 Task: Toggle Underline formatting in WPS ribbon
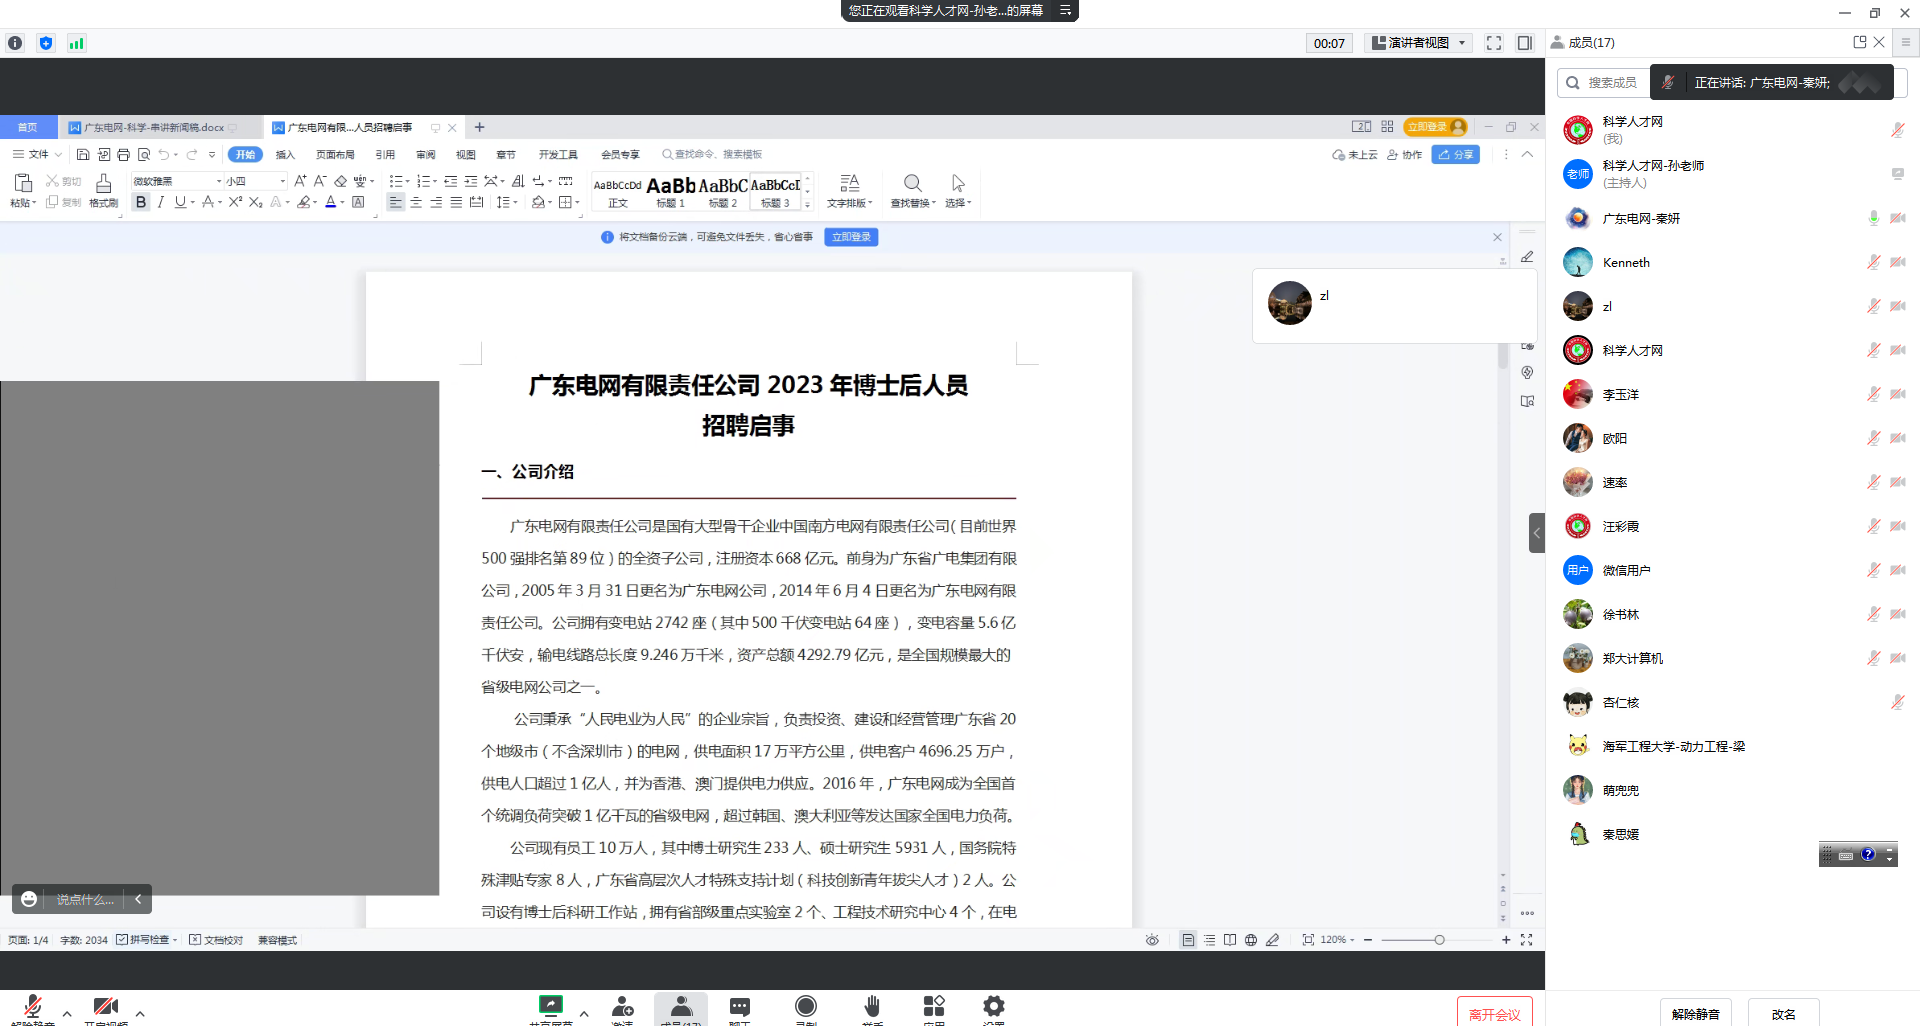point(180,202)
